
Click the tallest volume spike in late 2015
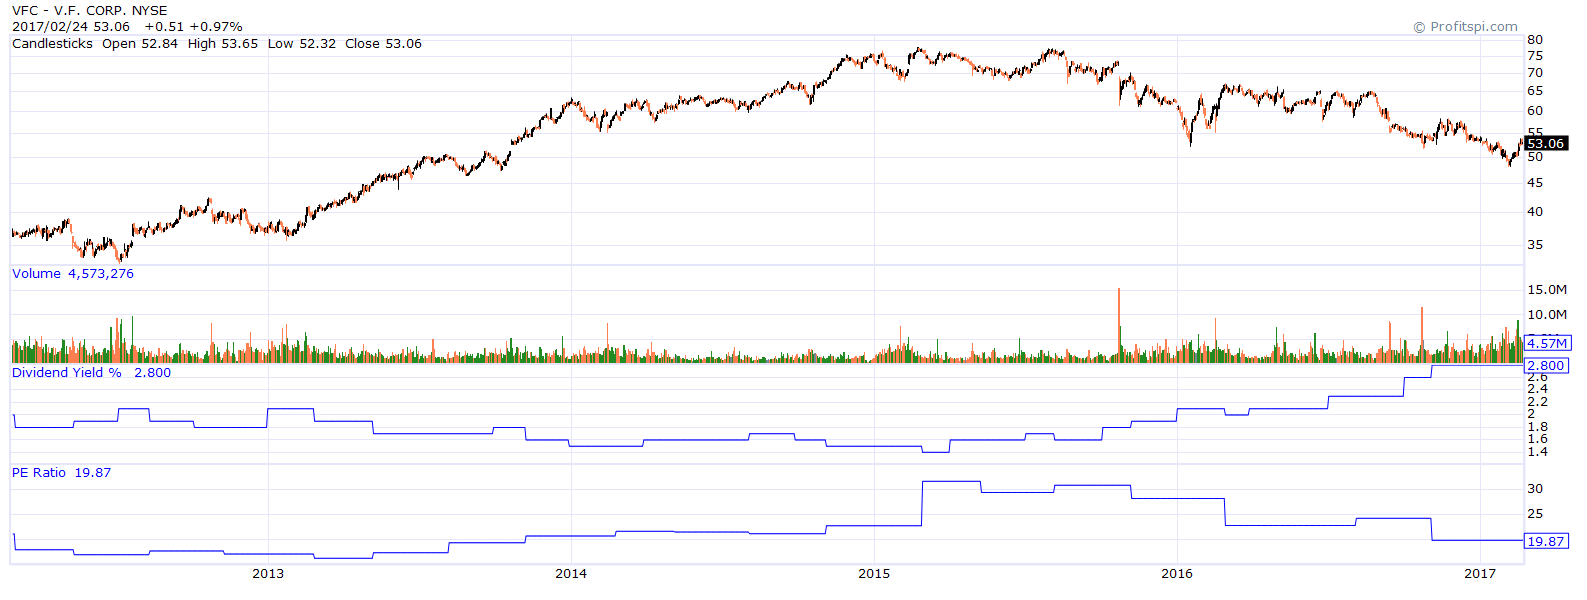point(1119,325)
